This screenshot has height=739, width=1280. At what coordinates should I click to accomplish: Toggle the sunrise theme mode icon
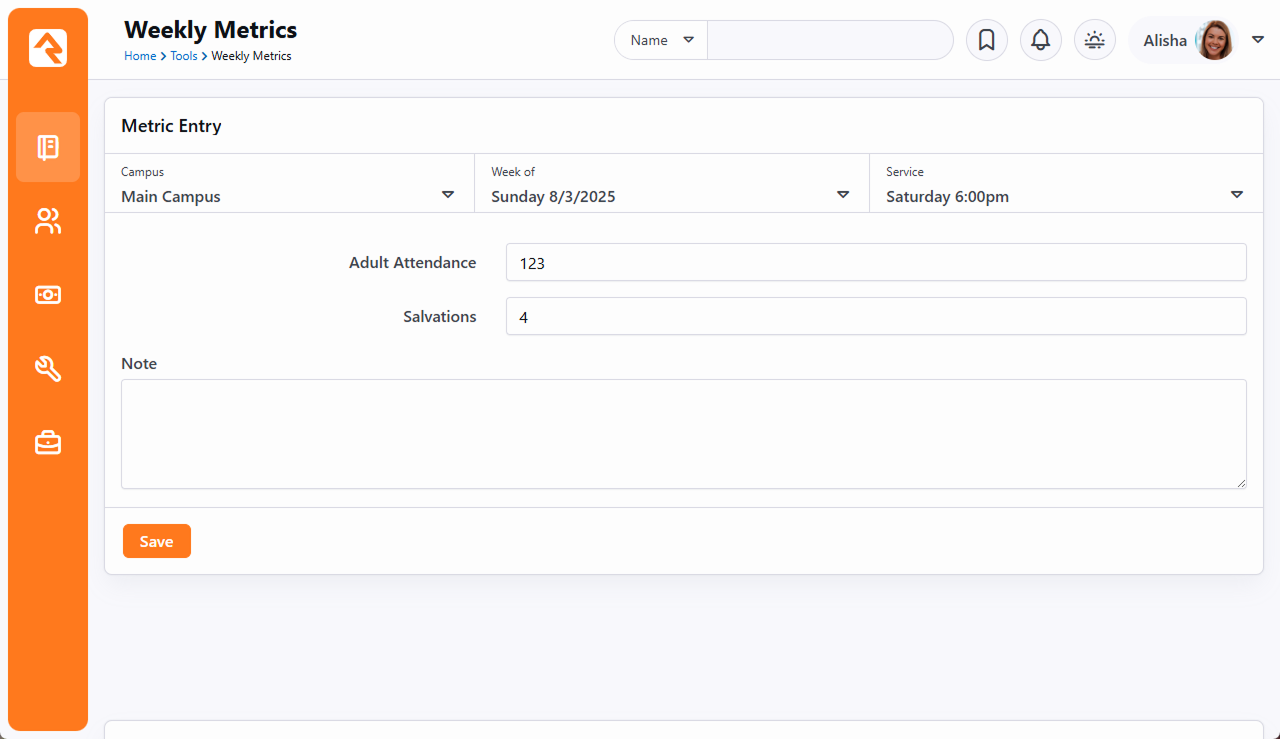[x=1094, y=40]
